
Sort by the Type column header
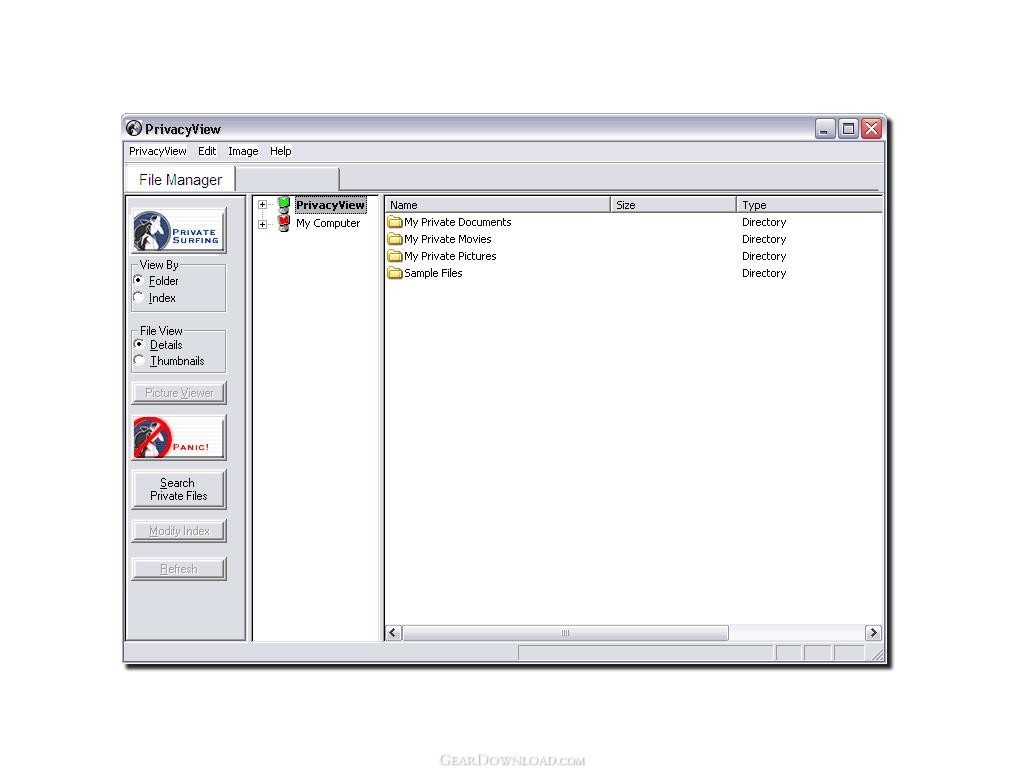tap(810, 205)
